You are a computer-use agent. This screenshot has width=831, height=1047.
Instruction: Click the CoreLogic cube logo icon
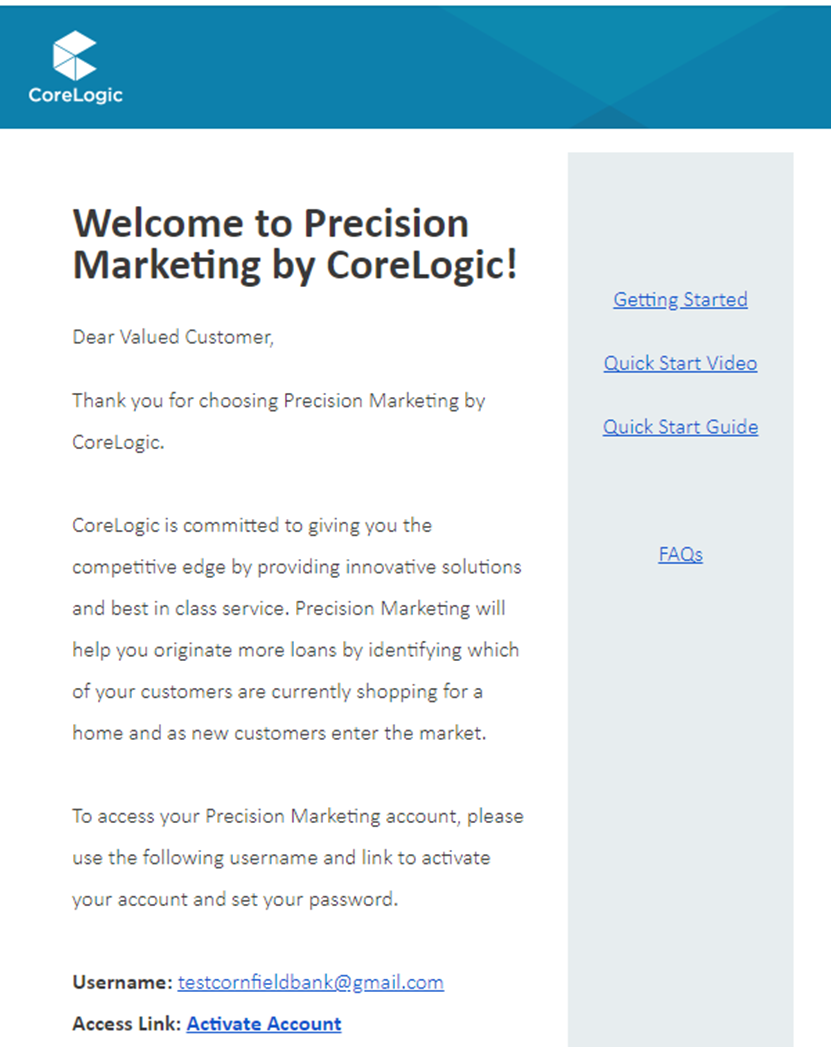coord(75,55)
